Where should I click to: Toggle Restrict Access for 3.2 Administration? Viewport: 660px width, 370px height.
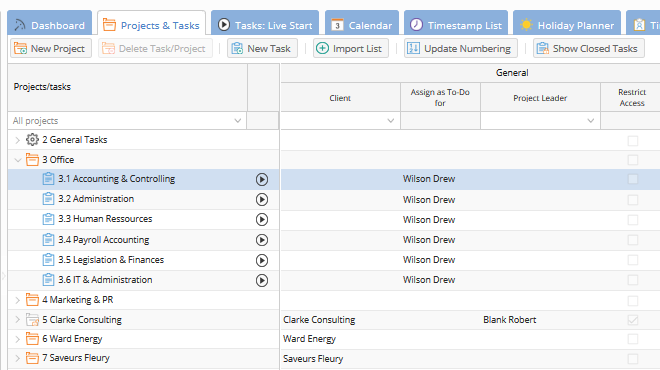(x=633, y=200)
